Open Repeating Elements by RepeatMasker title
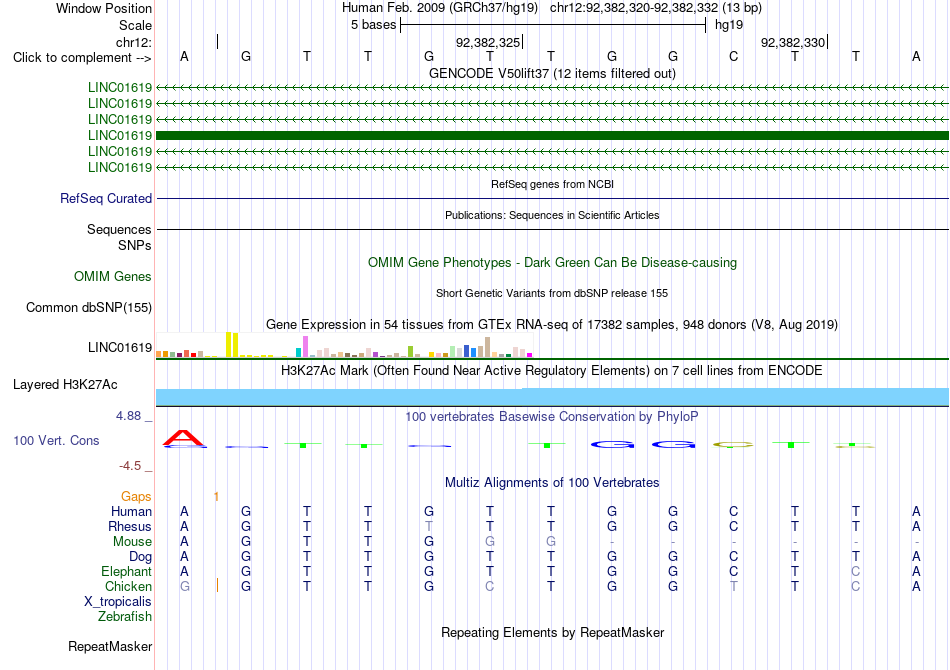Screen dimensions: 950x670 point(552,632)
